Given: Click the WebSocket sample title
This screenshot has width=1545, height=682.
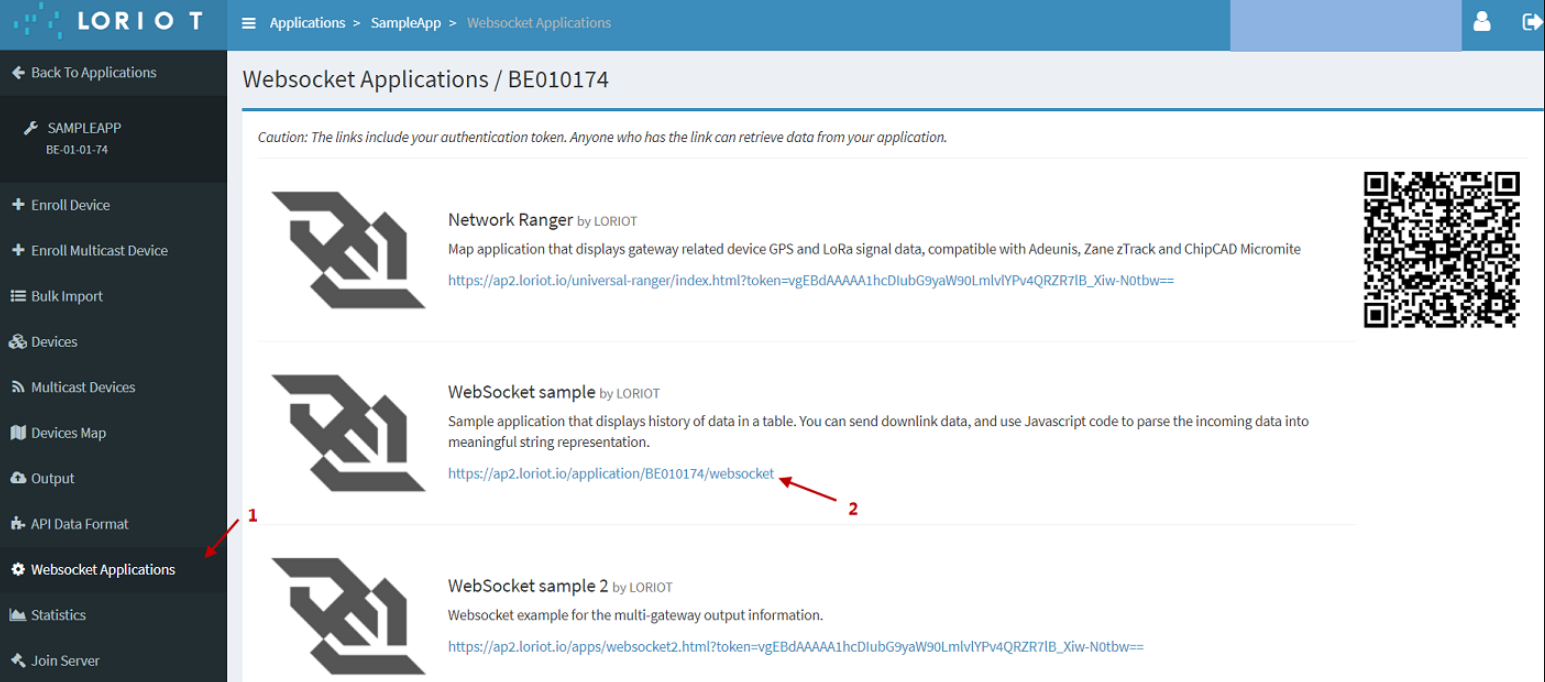Looking at the screenshot, I should (521, 392).
